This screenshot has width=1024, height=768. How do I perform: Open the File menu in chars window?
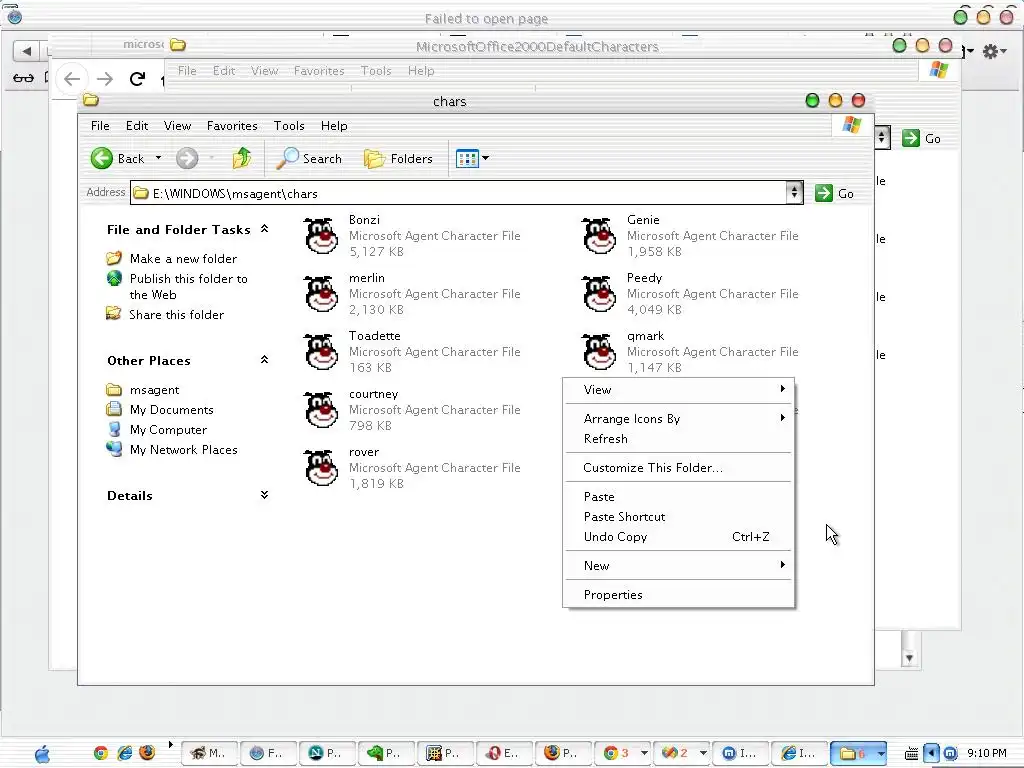coord(100,125)
